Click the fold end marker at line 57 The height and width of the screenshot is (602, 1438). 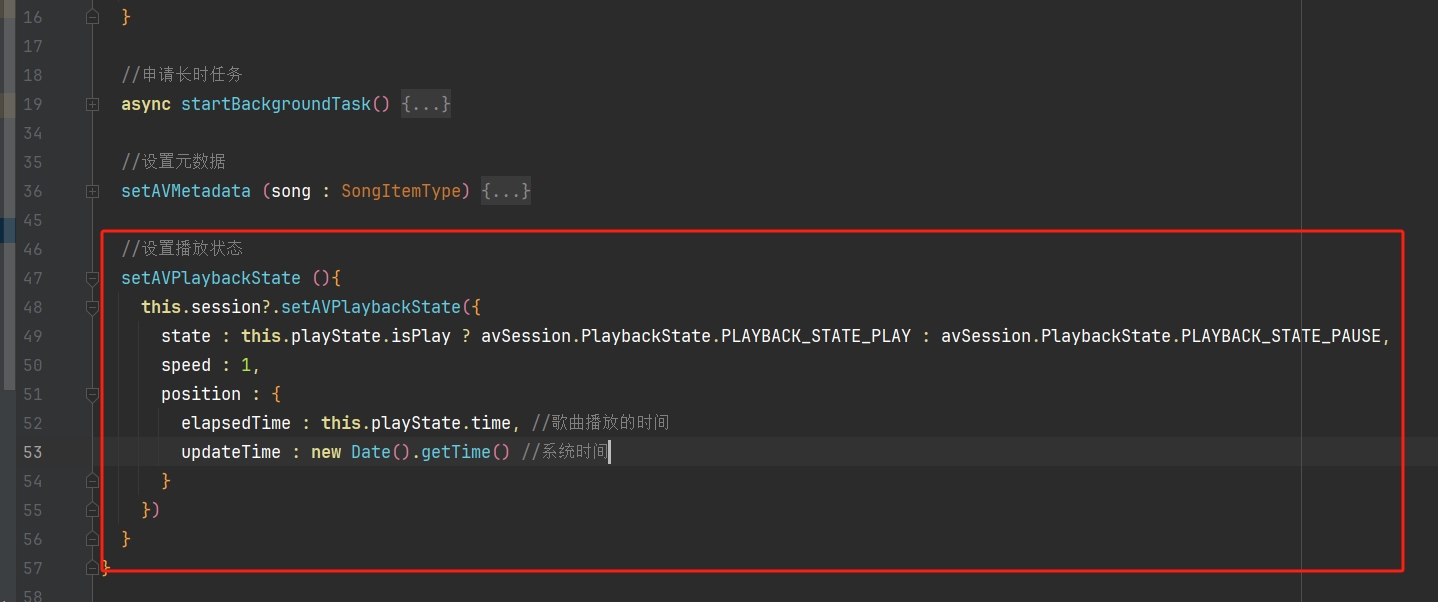click(x=93, y=568)
